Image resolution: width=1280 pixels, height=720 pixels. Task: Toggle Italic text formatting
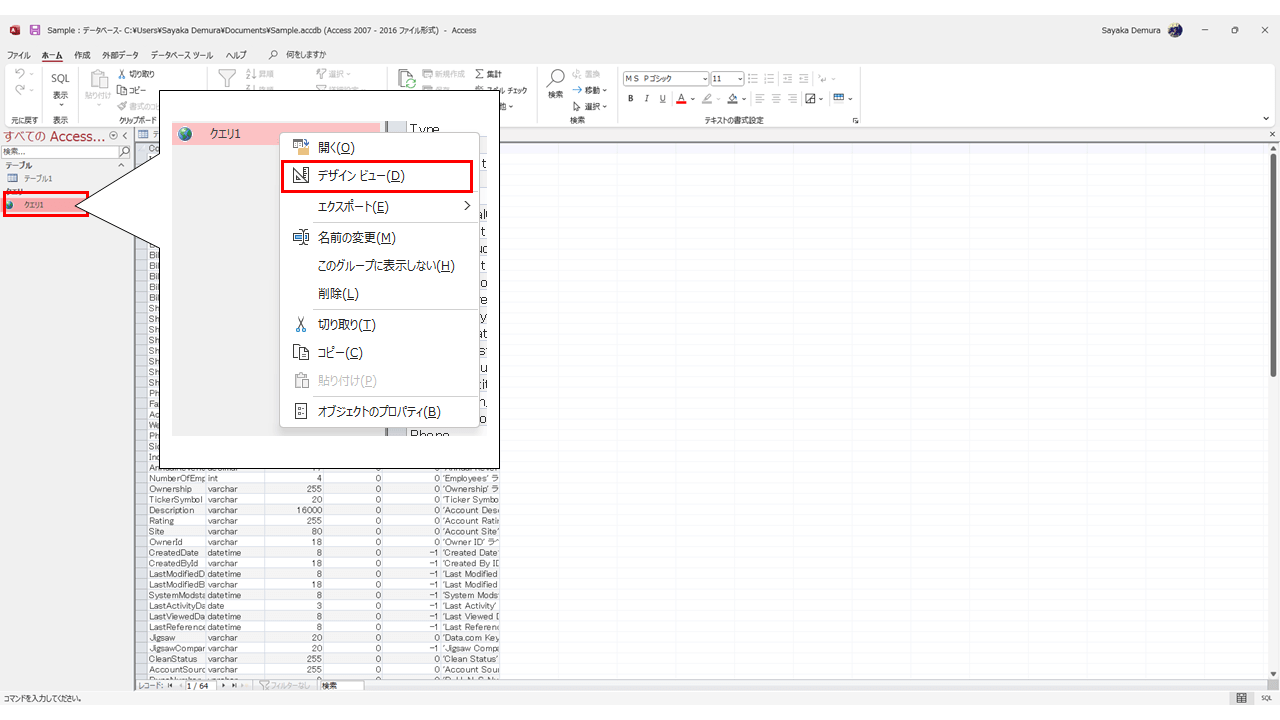647,98
